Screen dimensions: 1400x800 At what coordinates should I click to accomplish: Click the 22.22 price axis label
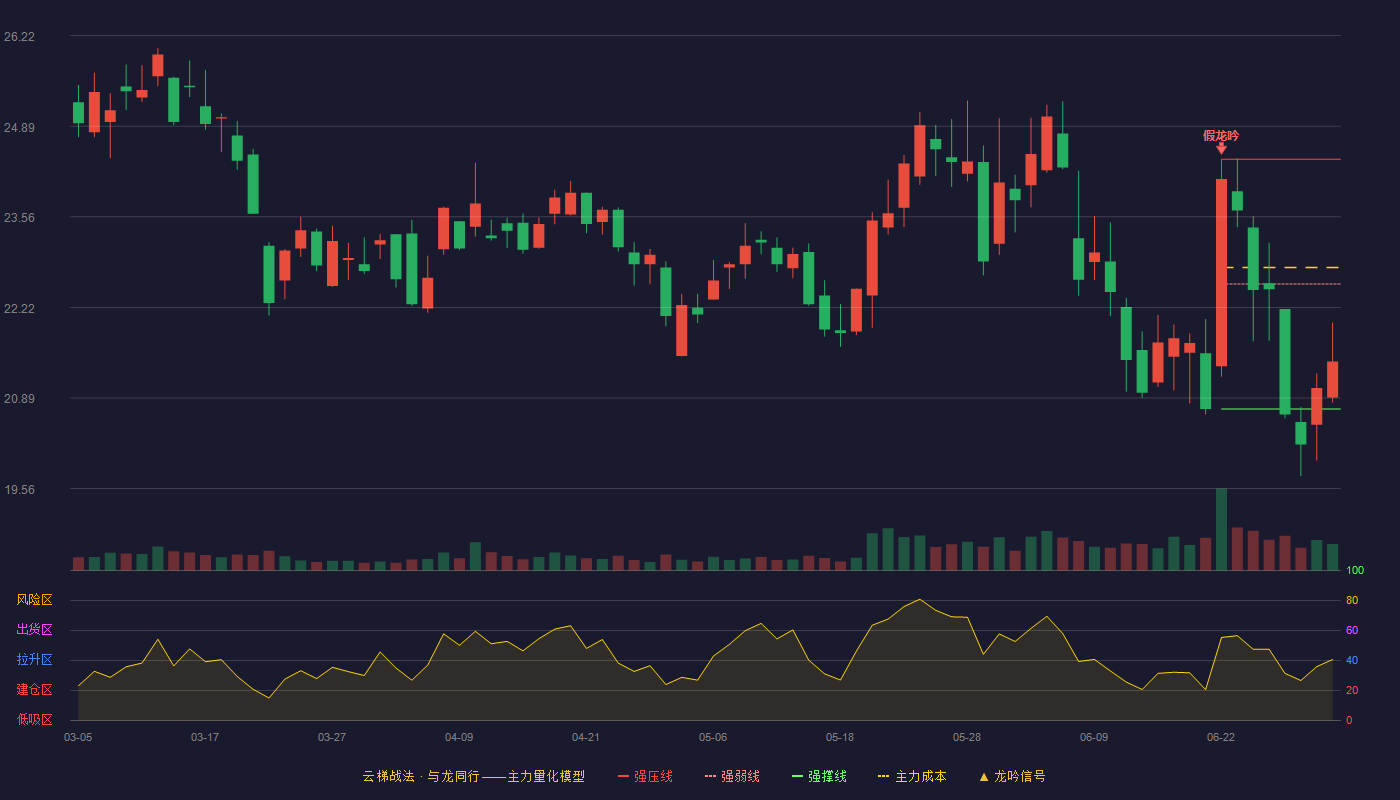[x=19, y=309]
